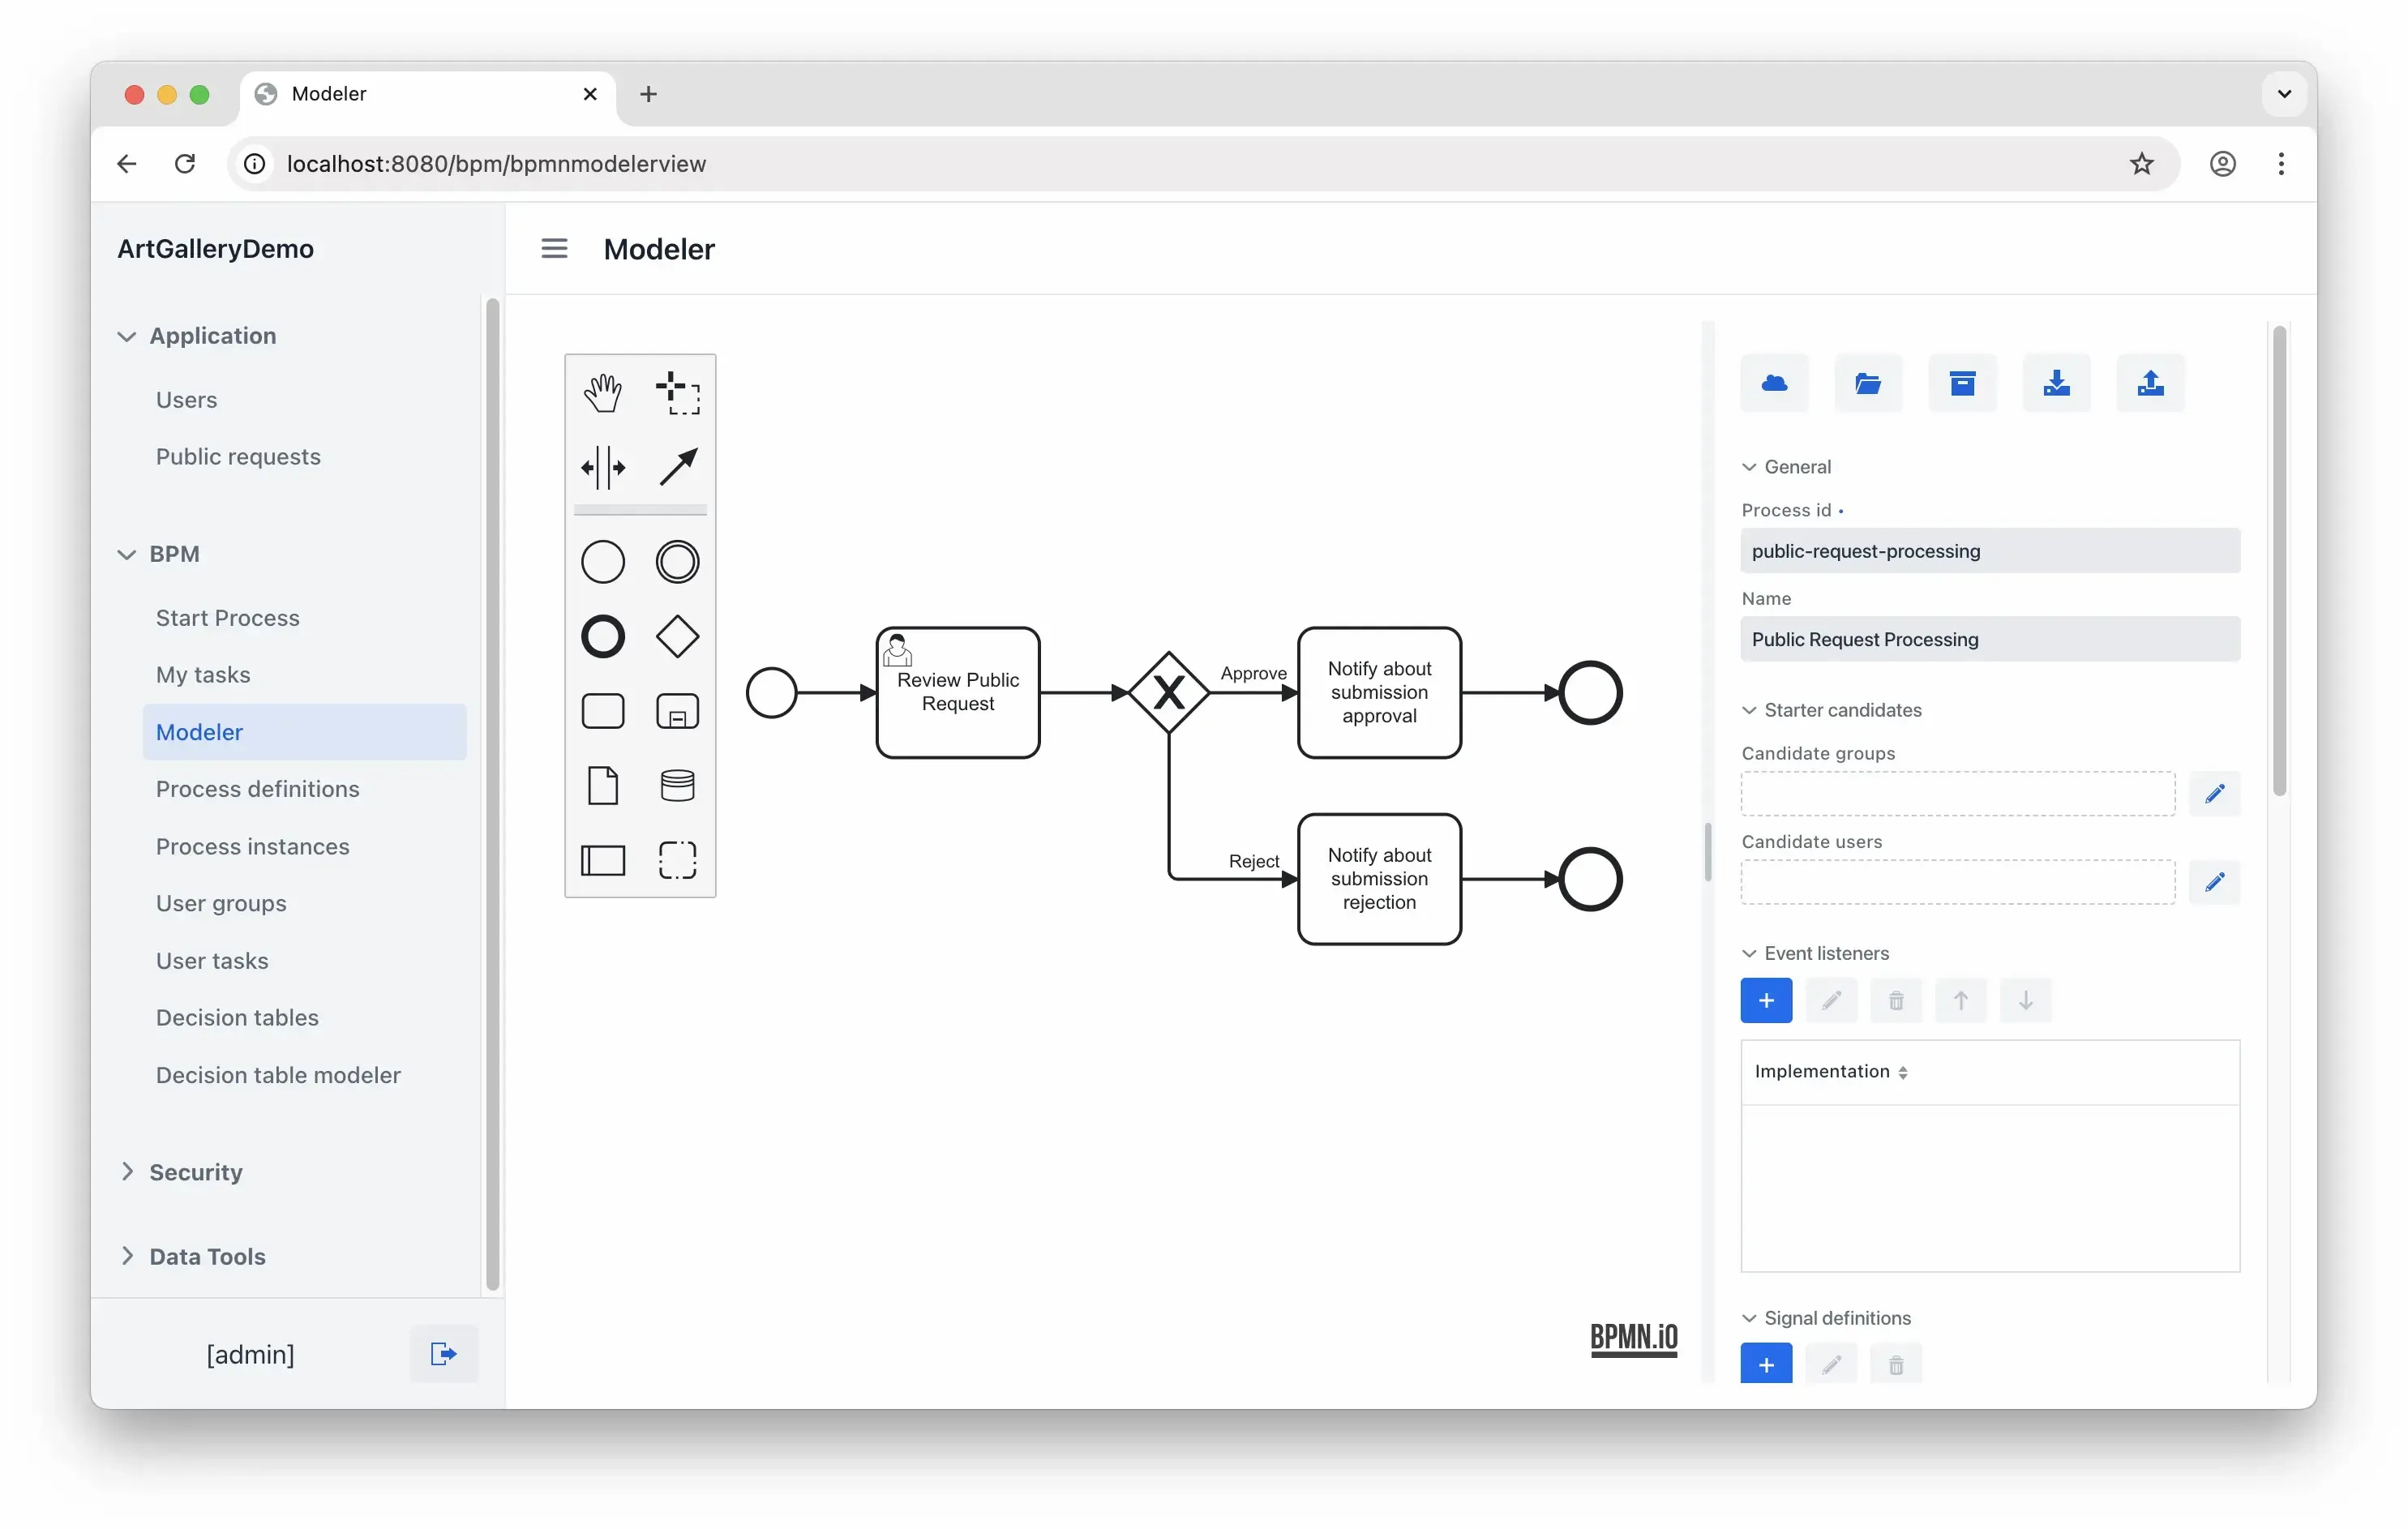Sort by Implementation column header
This screenshot has width=2408, height=1529.
coord(1830,1071)
